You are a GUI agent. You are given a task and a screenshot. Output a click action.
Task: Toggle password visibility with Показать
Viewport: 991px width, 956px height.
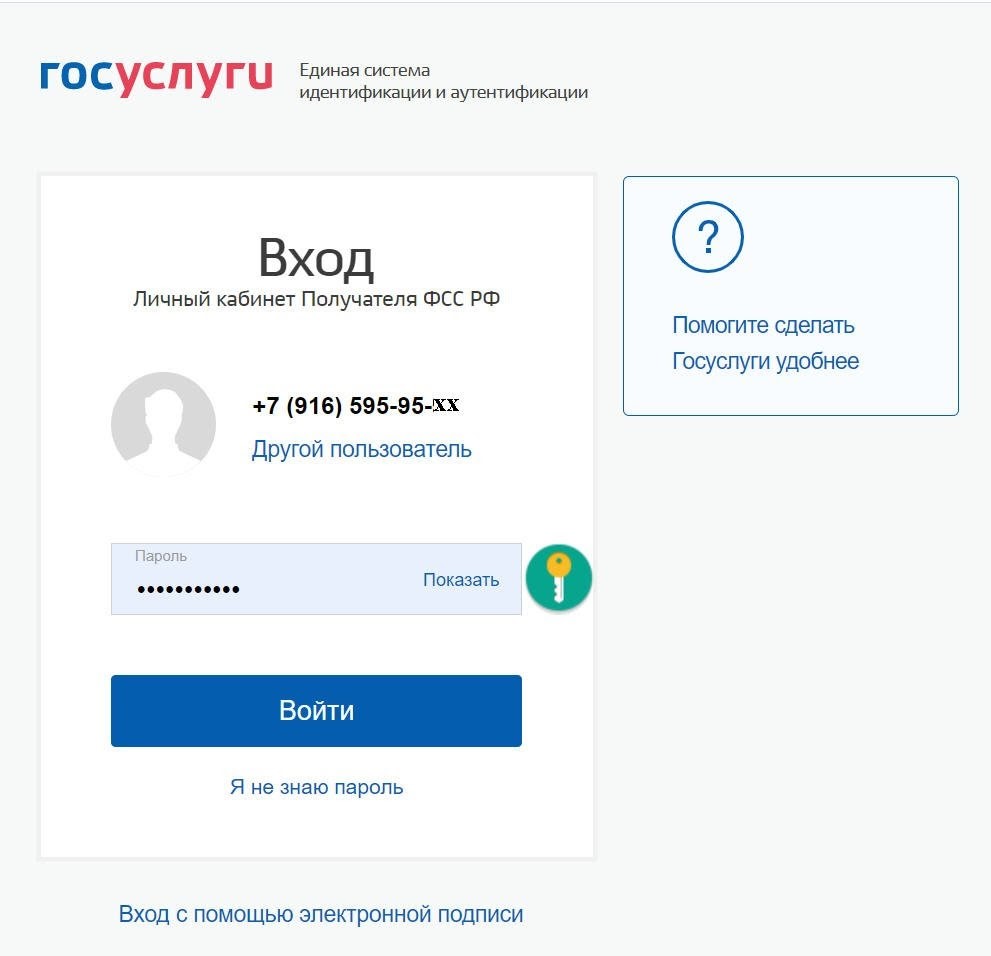pos(460,580)
